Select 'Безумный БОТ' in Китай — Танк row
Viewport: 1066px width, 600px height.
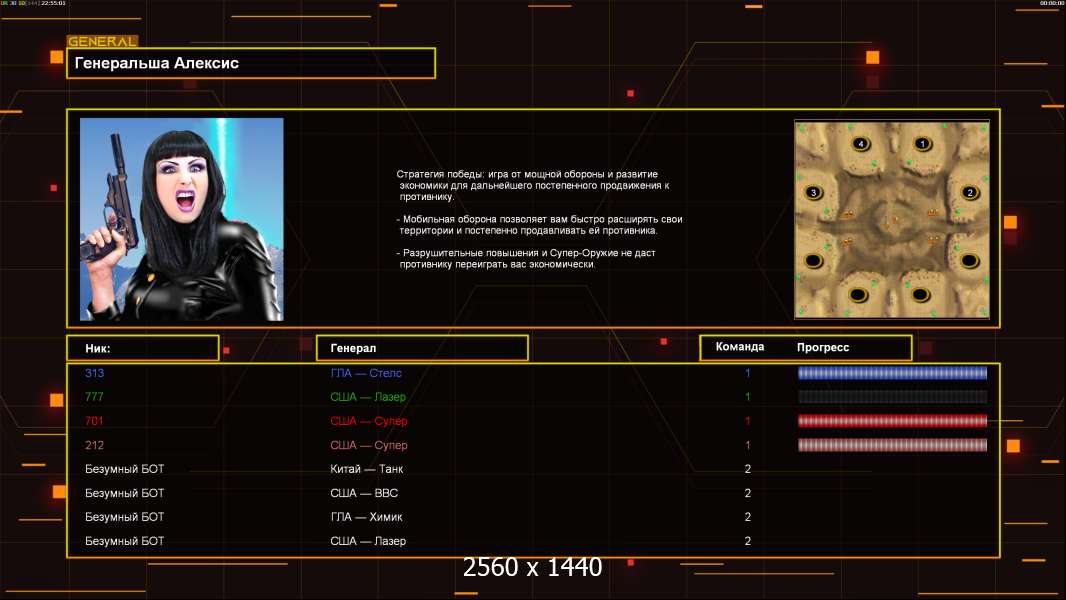pyautogui.click(x=124, y=469)
